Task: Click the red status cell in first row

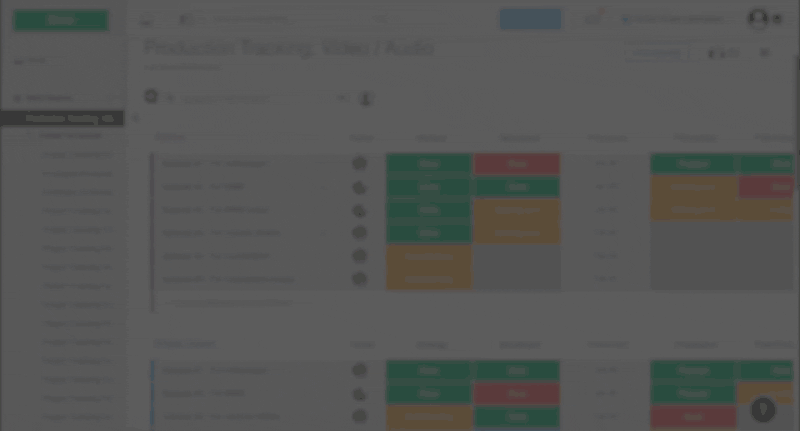Action: (517, 163)
